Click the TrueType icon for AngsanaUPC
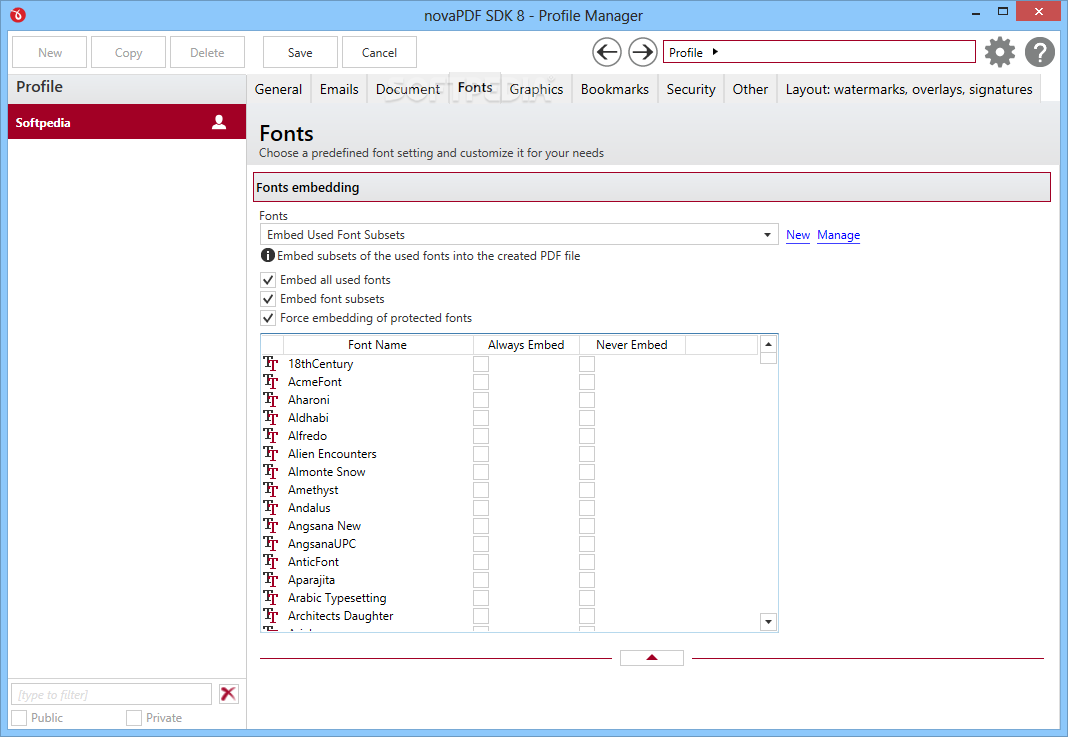 click(270, 544)
